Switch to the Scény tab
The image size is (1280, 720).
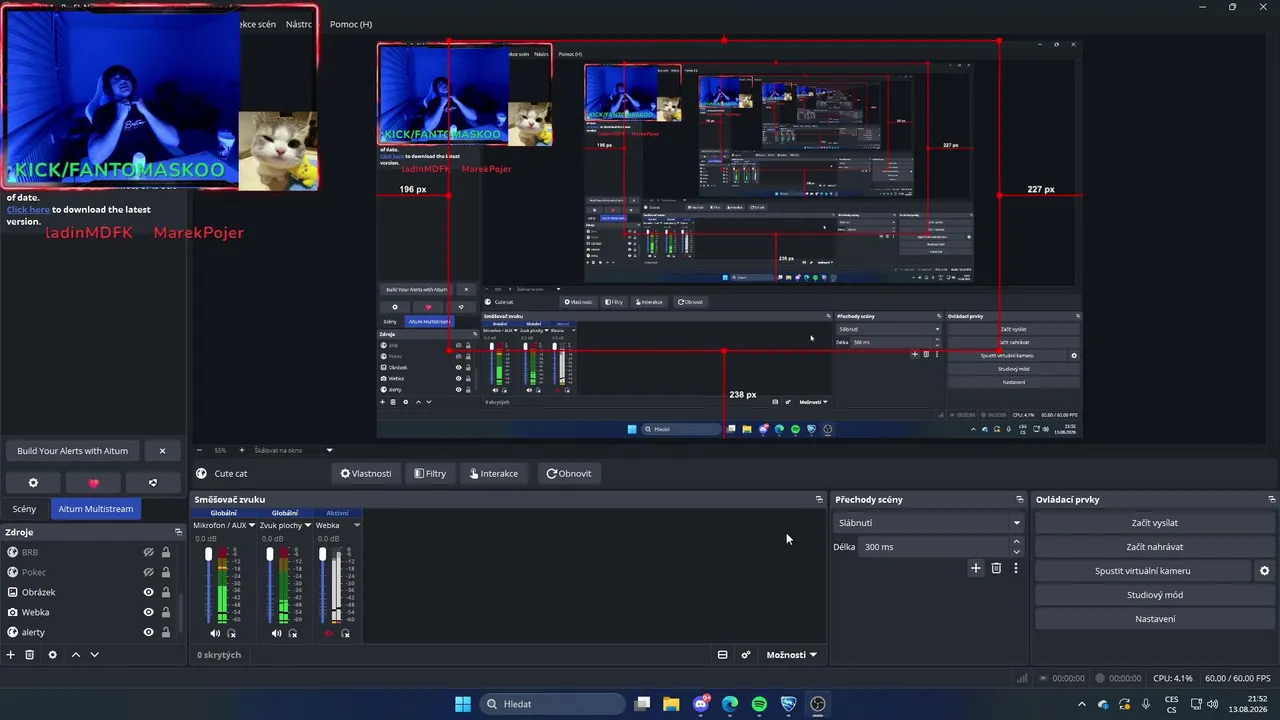(24, 509)
